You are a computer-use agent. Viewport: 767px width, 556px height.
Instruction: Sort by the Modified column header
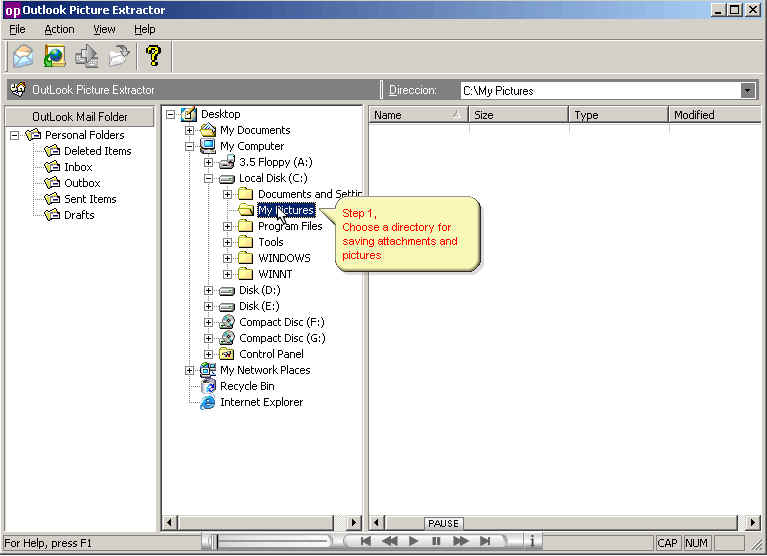coord(714,115)
